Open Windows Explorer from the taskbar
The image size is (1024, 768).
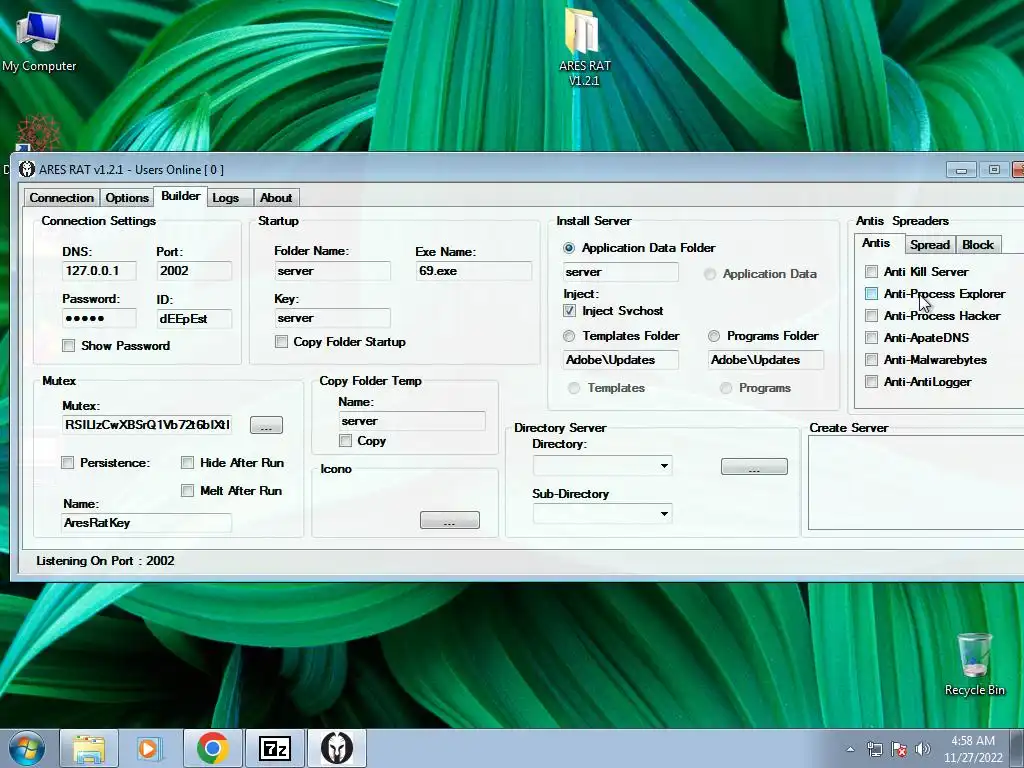[89, 748]
